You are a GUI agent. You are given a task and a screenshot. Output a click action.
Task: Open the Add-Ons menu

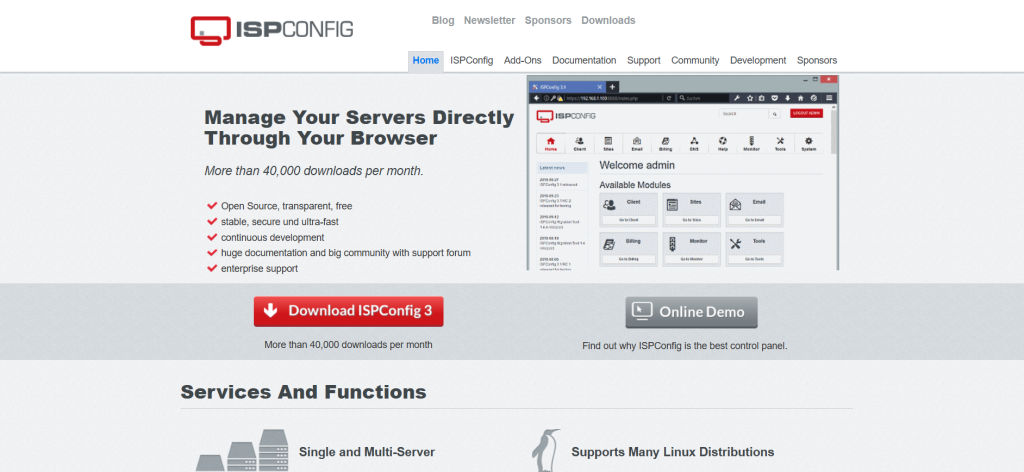(522, 60)
